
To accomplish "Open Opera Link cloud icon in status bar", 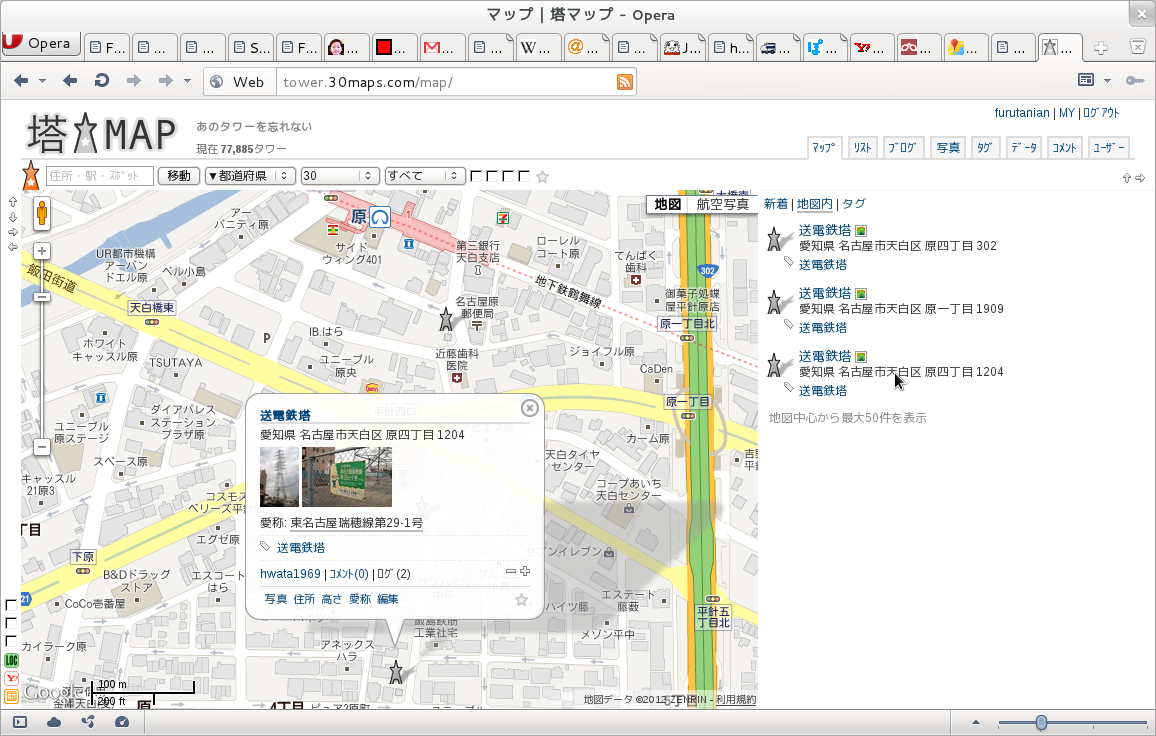I will click(x=54, y=721).
